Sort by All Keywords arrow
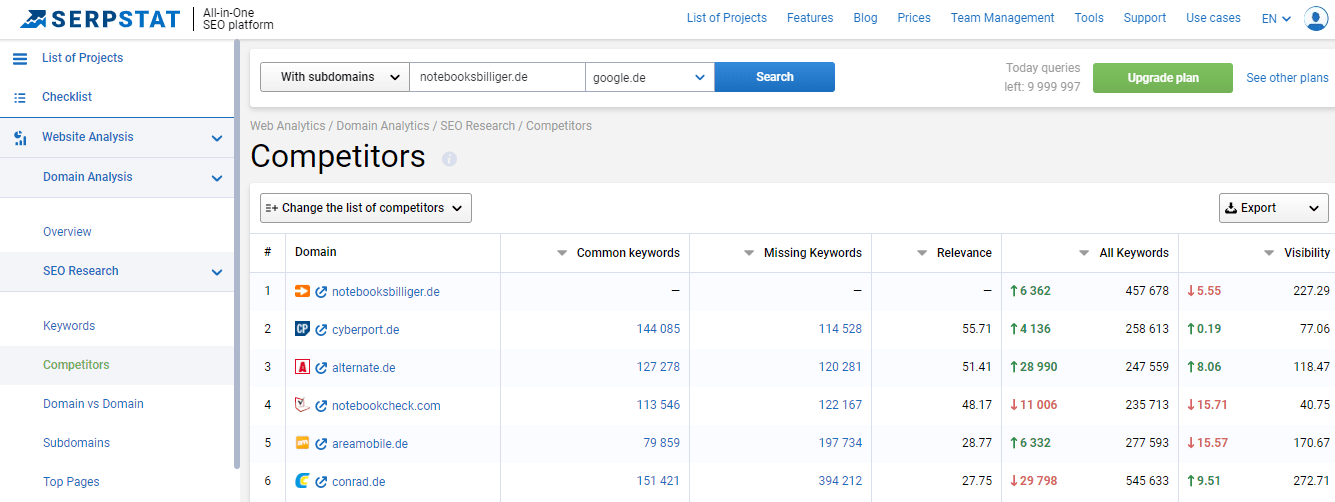Image resolution: width=1335 pixels, height=502 pixels. pos(1084,254)
